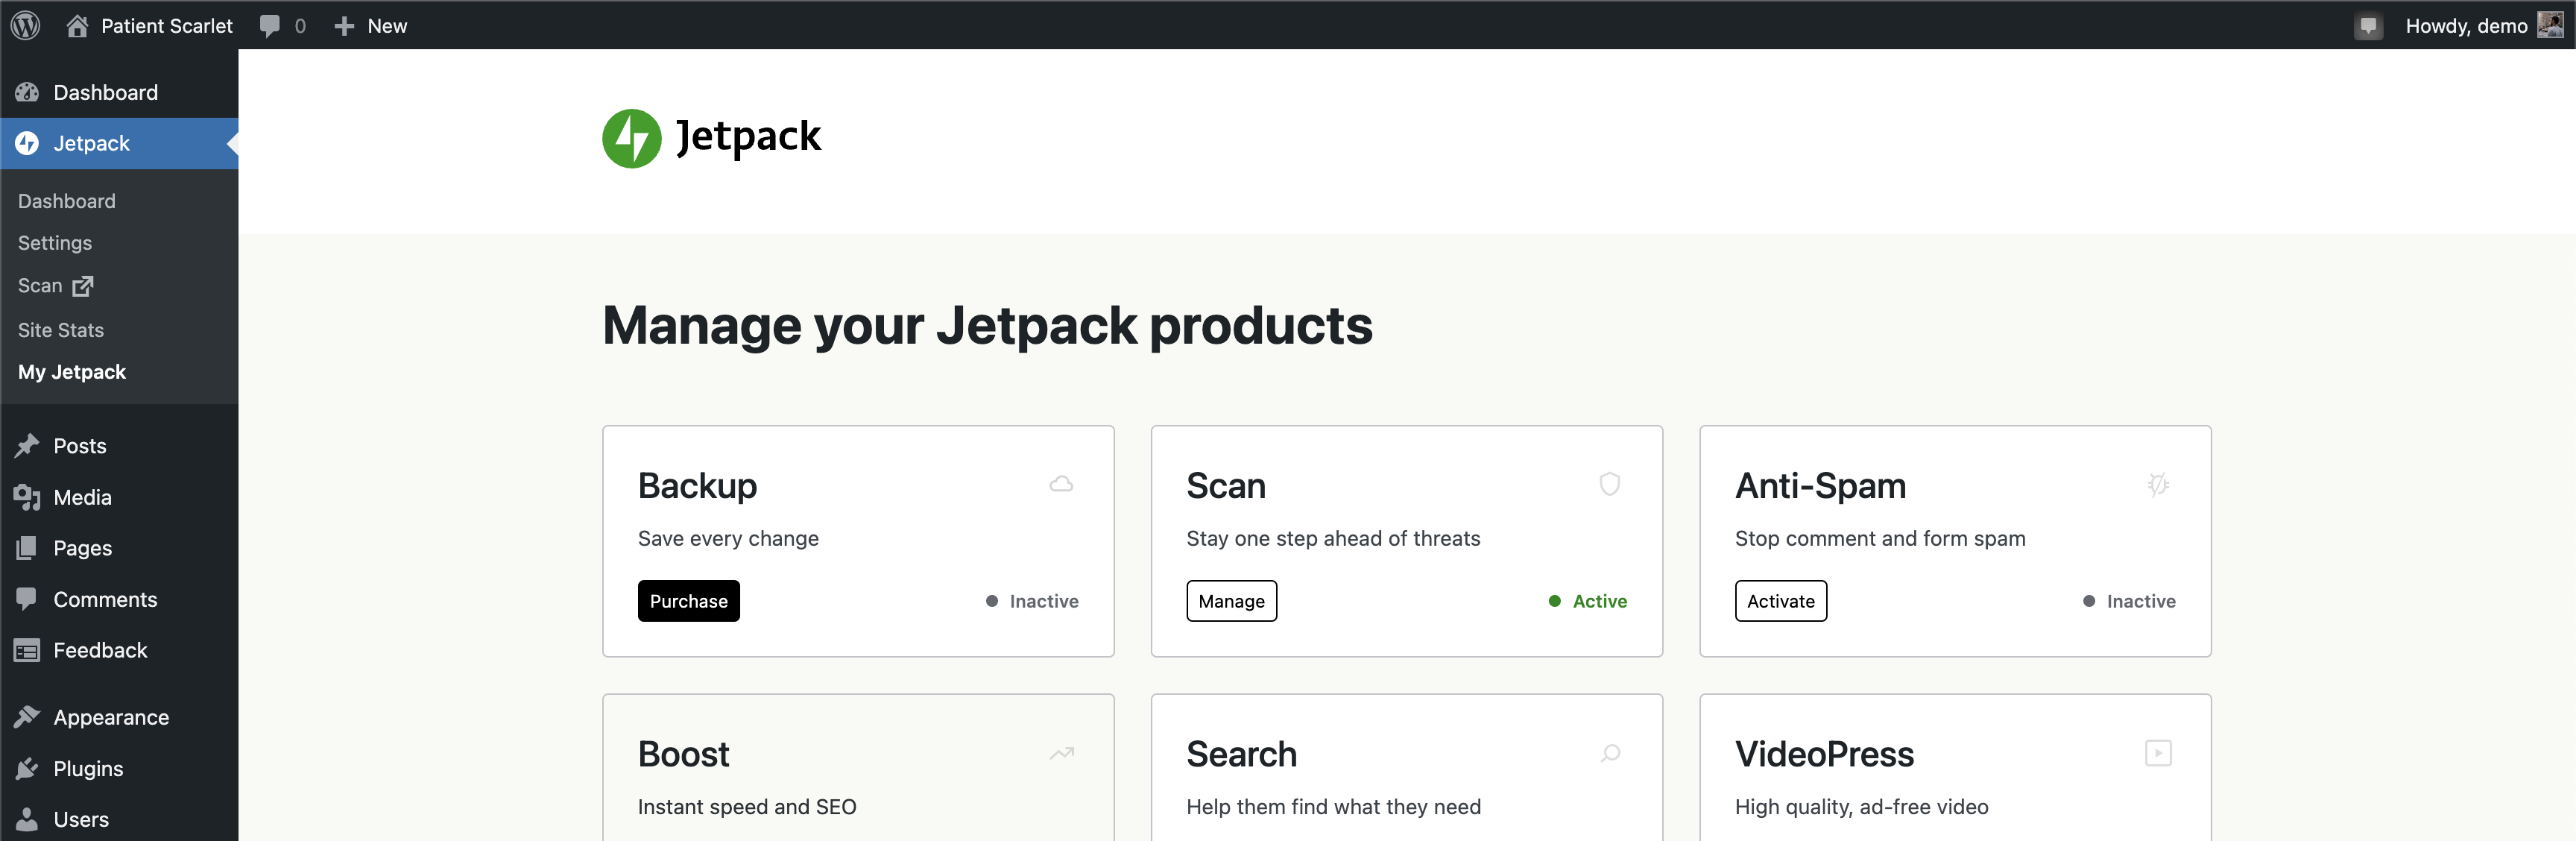This screenshot has height=841, width=2576.
Task: Open the Posts menu
Action: click(119, 446)
